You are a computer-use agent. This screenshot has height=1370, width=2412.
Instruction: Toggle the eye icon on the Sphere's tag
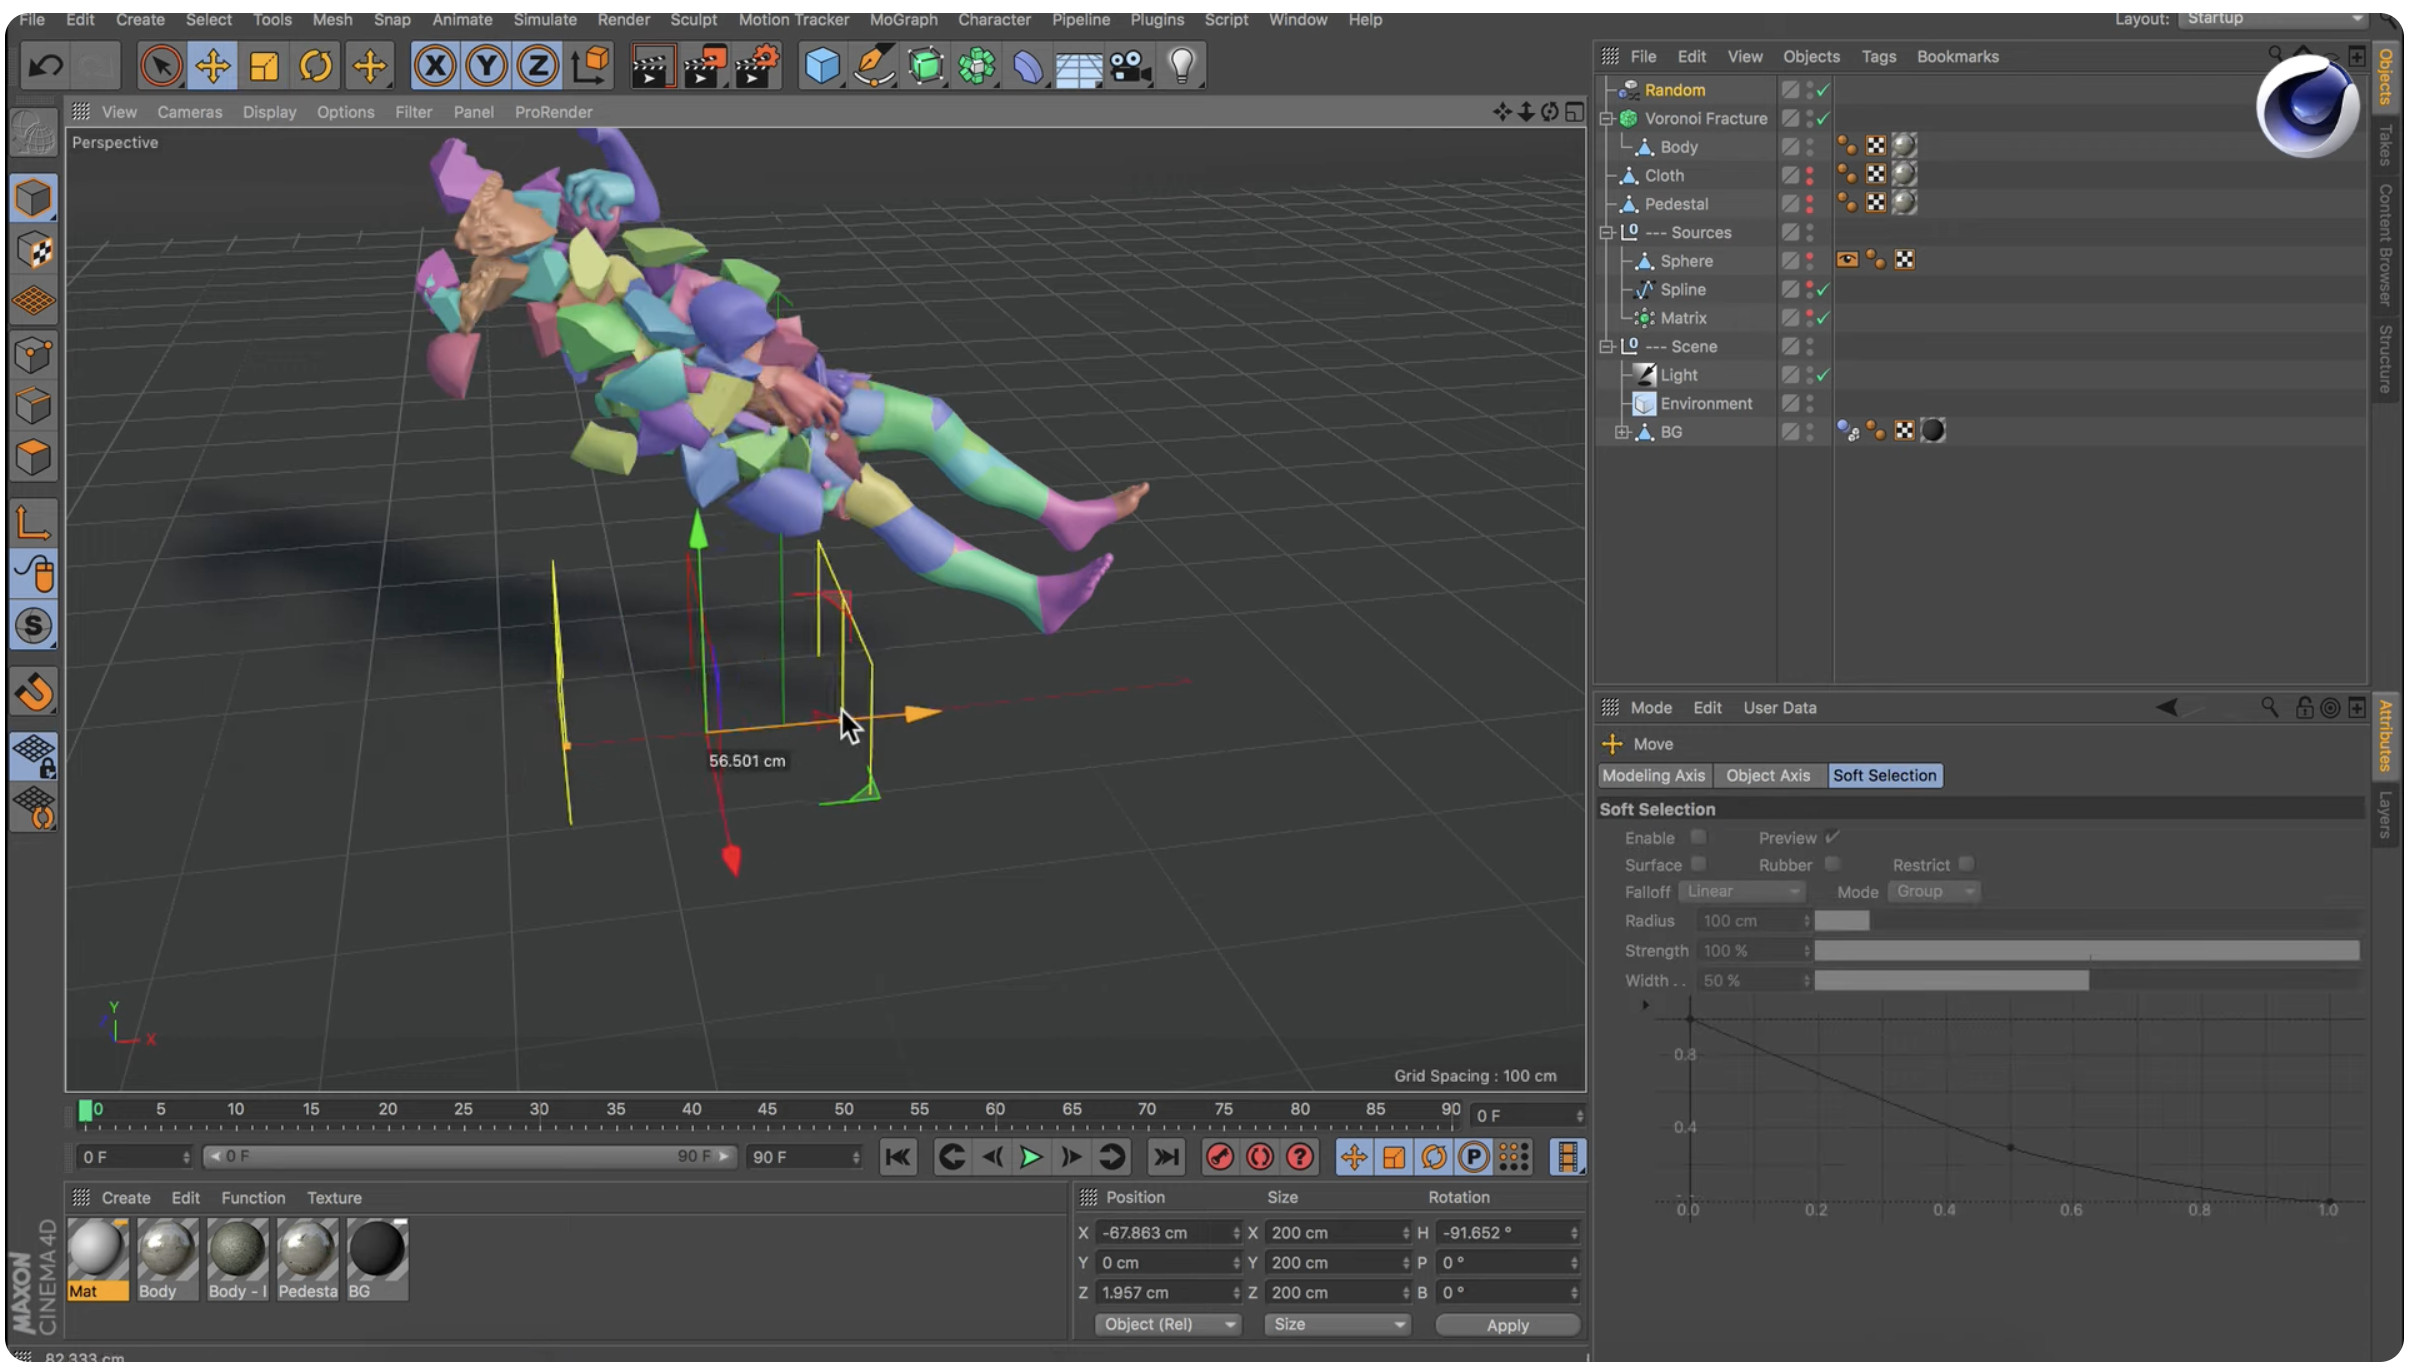coord(1847,259)
